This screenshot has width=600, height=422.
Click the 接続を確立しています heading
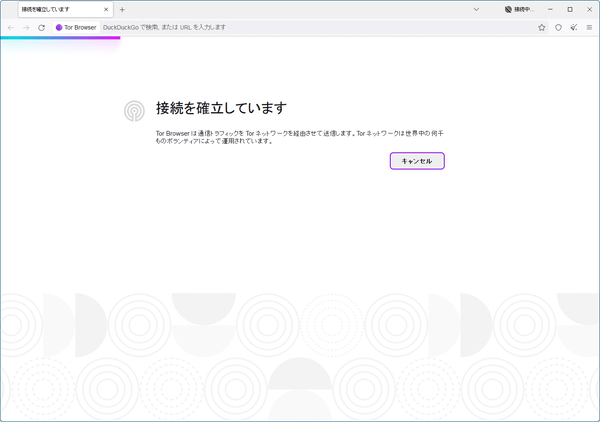click(221, 108)
